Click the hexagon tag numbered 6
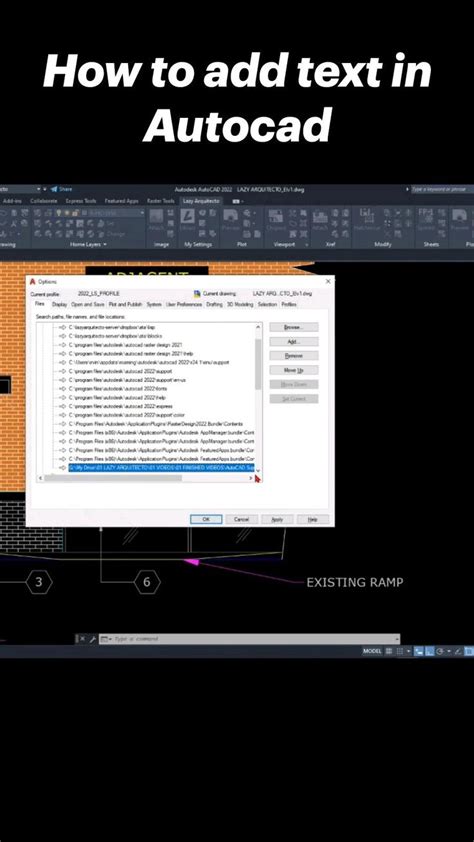This screenshot has width=474, height=842. click(x=147, y=582)
